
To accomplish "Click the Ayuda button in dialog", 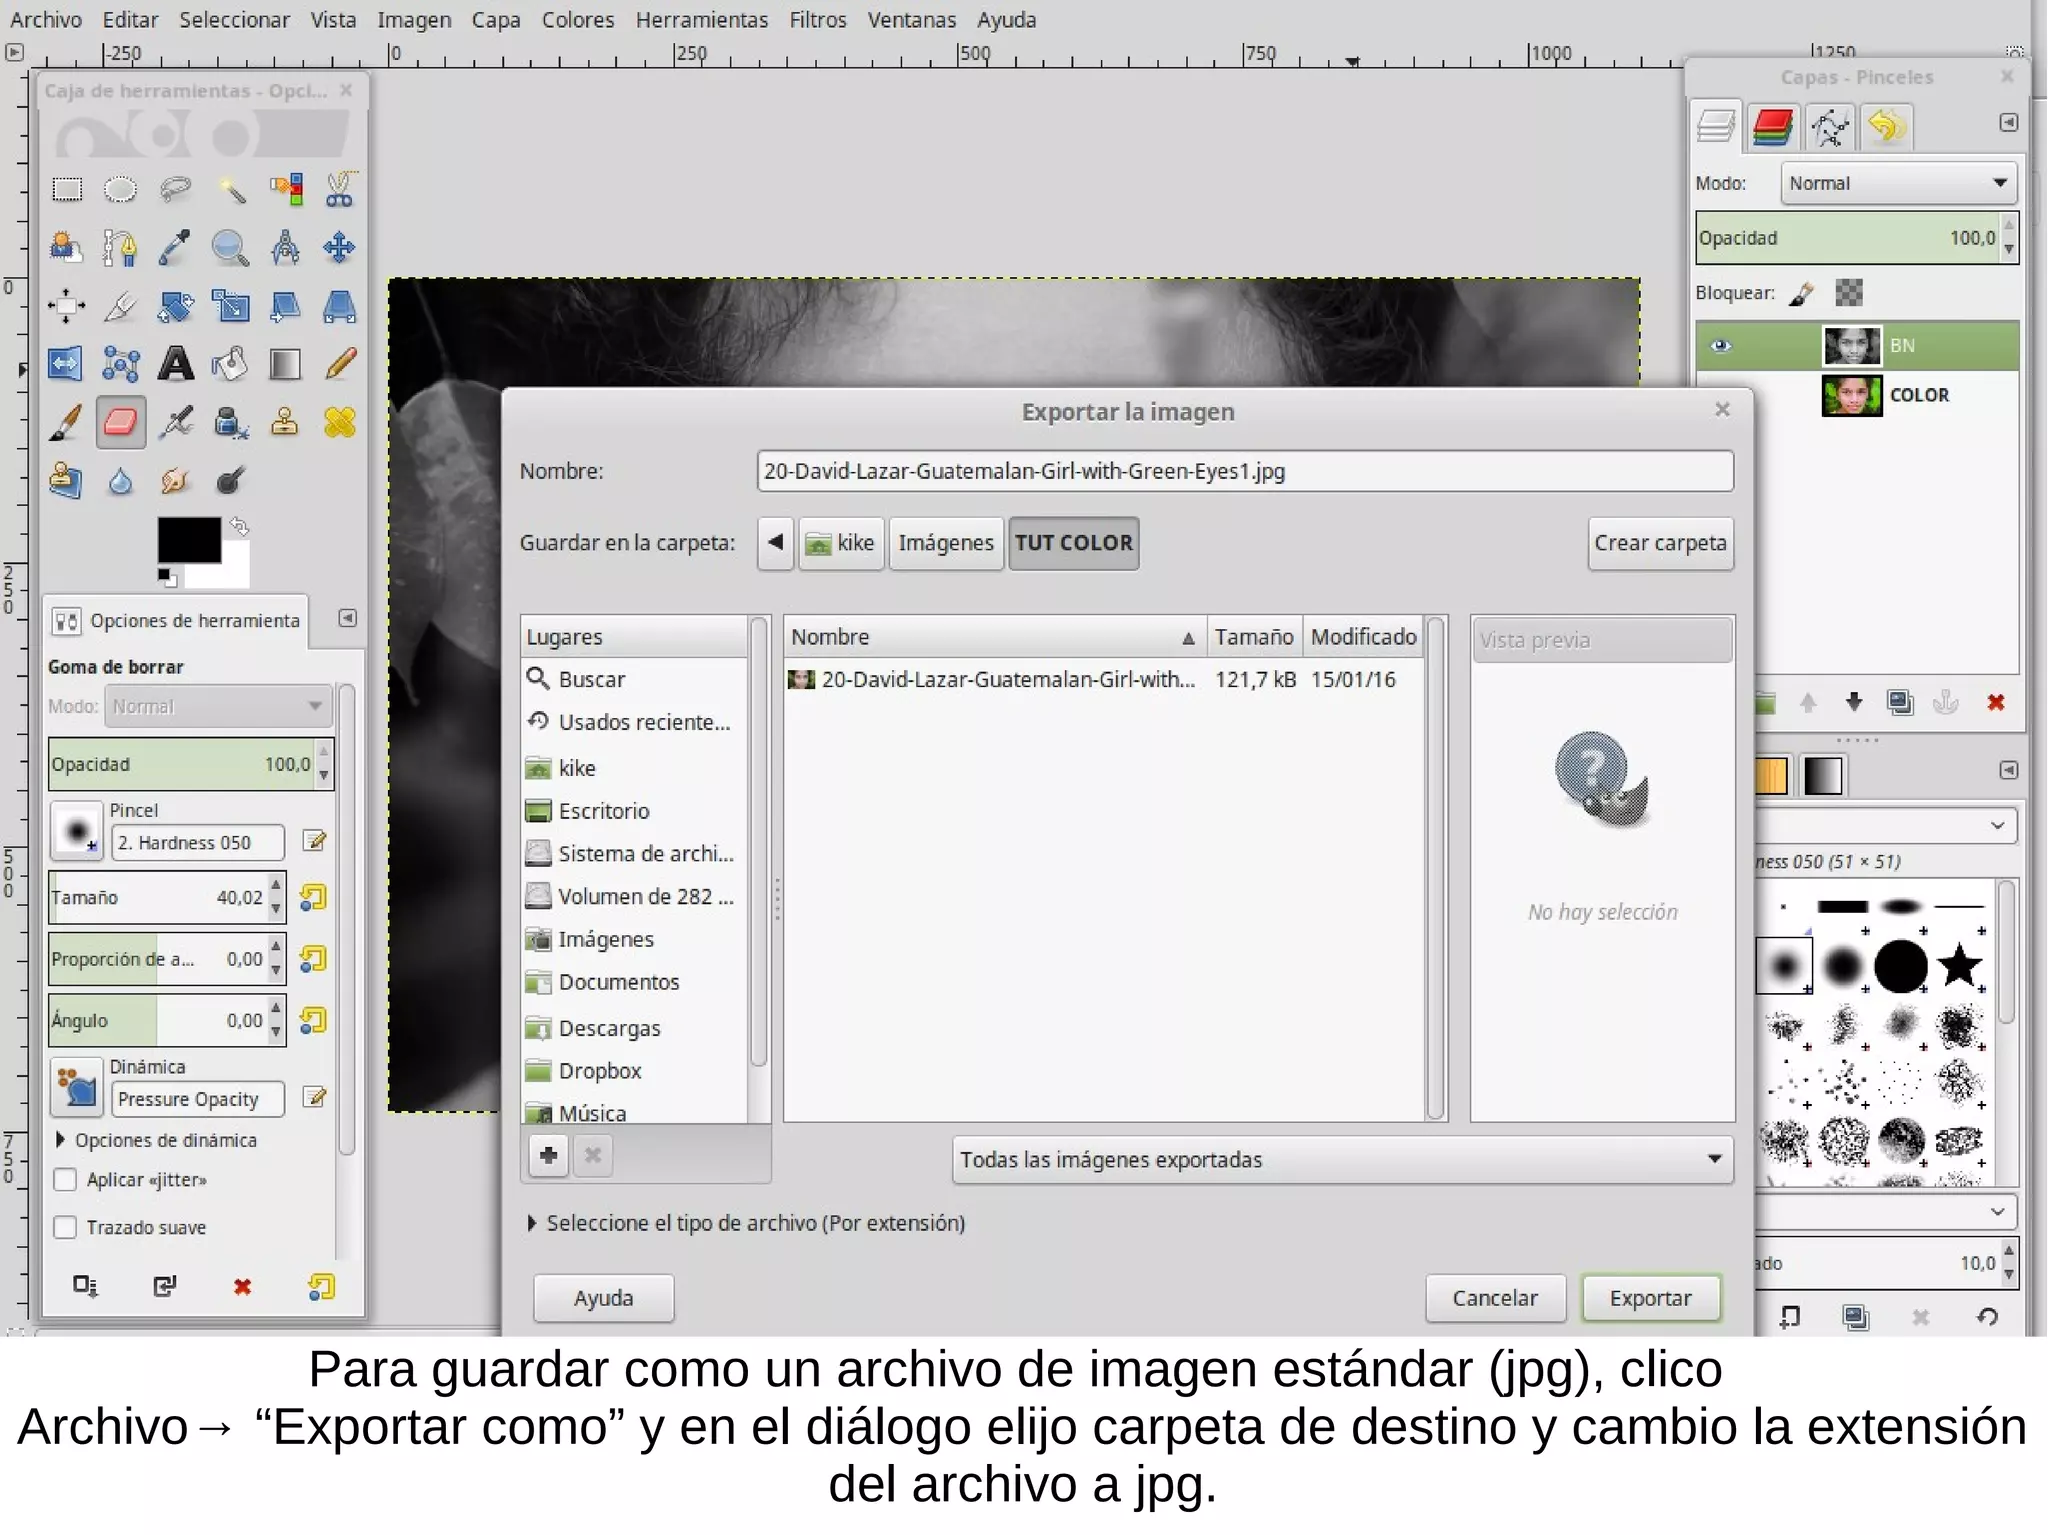I will click(x=604, y=1298).
